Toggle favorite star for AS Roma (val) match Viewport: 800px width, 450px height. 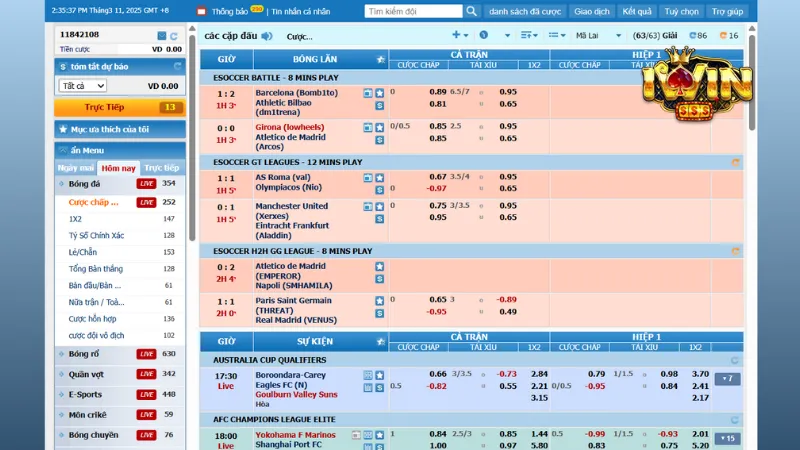click(380, 178)
